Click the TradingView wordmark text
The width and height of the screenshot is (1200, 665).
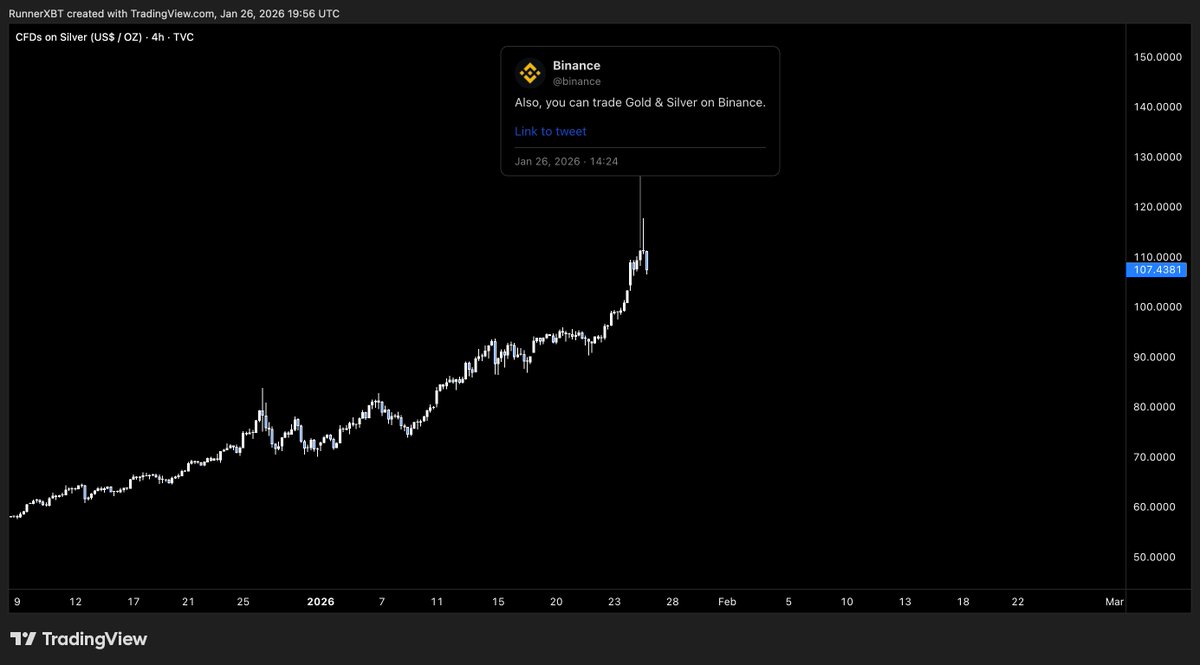[x=93, y=638]
